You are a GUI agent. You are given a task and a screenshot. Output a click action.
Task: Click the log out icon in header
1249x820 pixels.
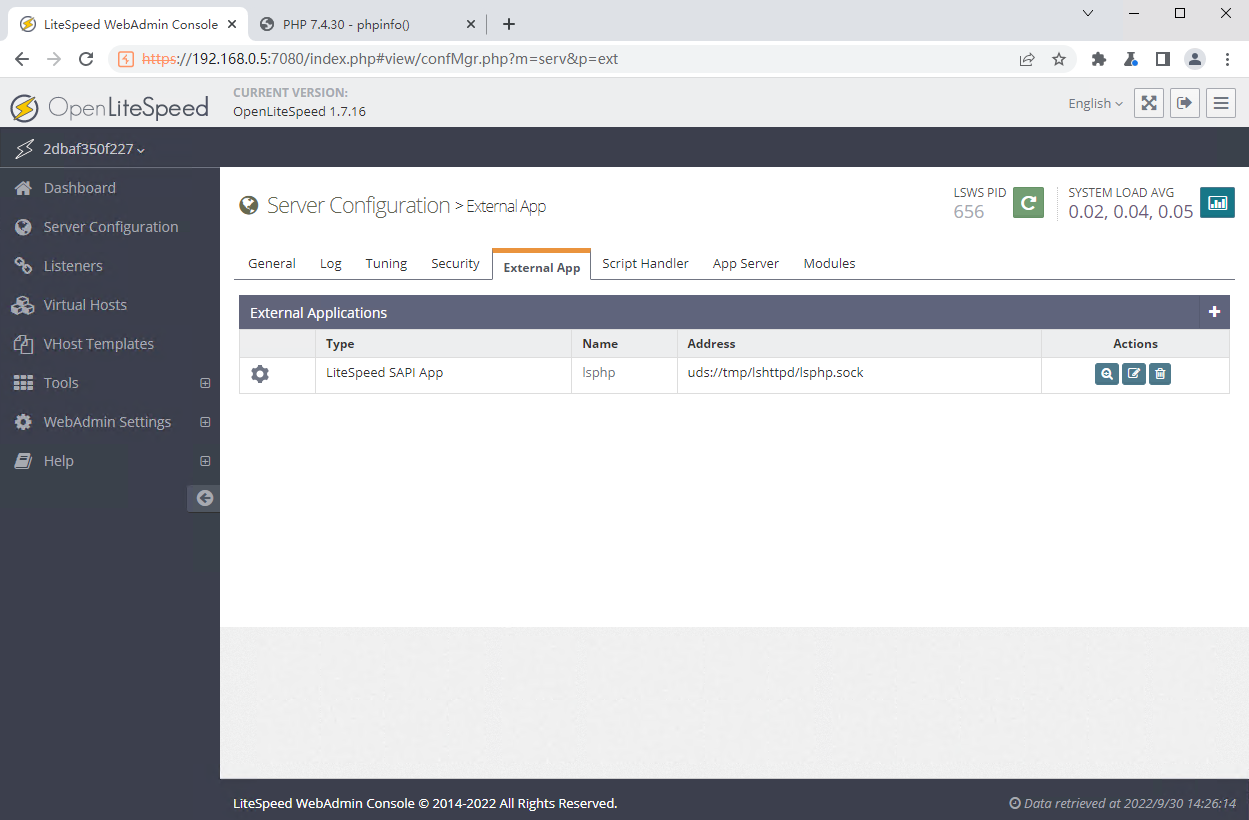1185,103
